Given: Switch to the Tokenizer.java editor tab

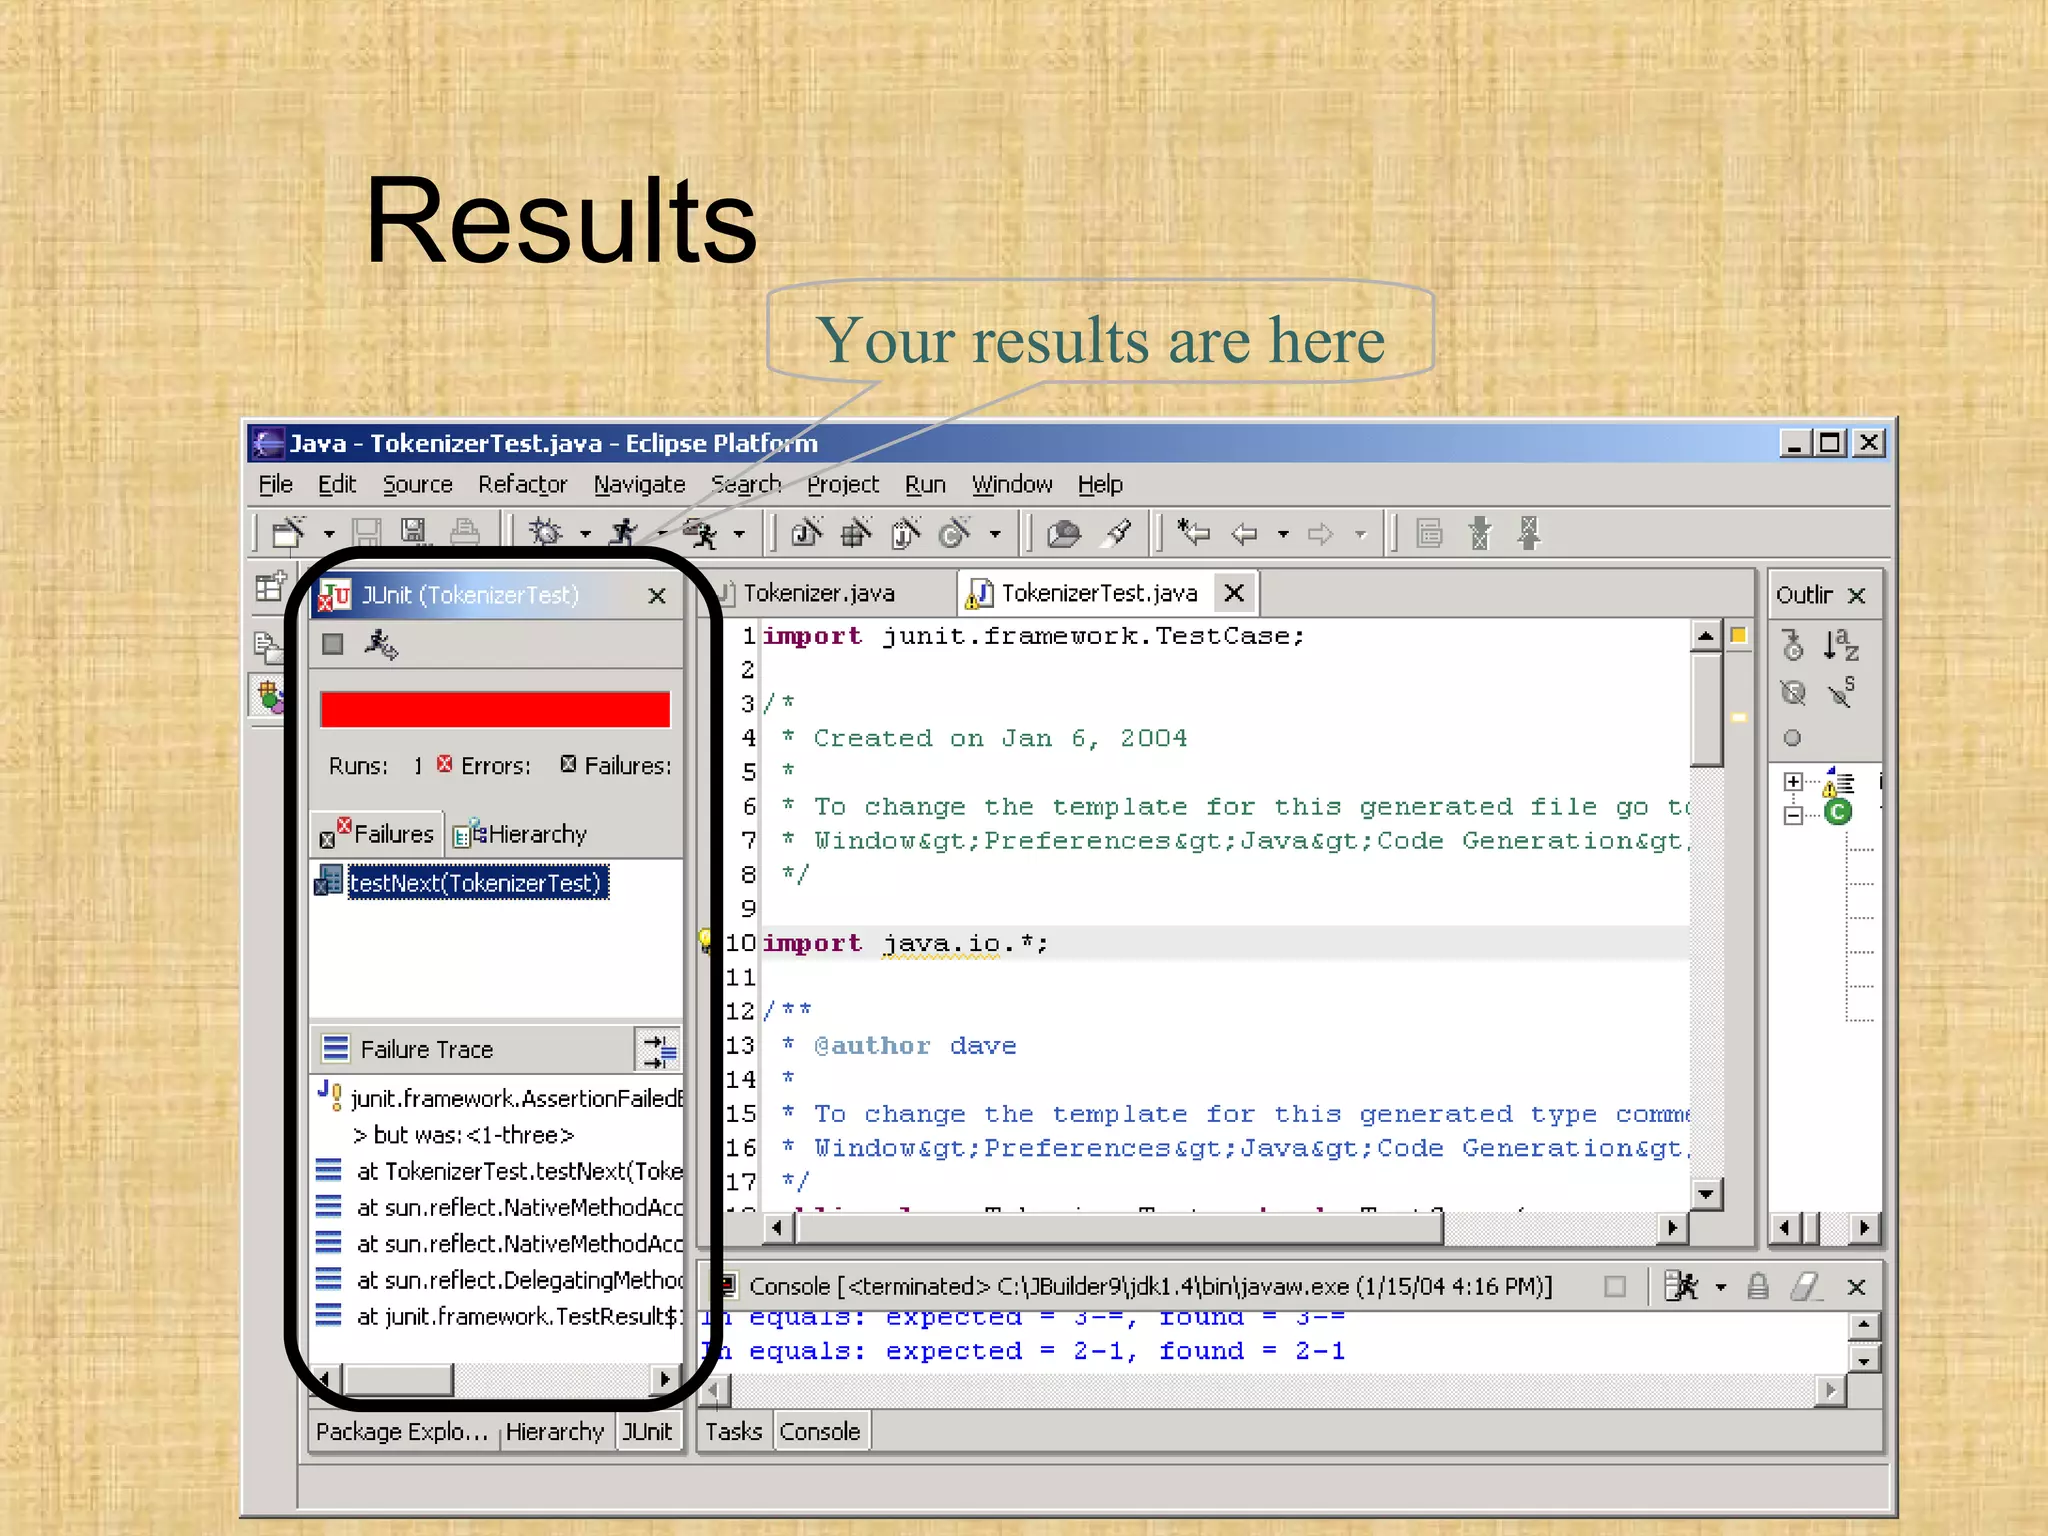Looking at the screenshot, I should (x=818, y=594).
